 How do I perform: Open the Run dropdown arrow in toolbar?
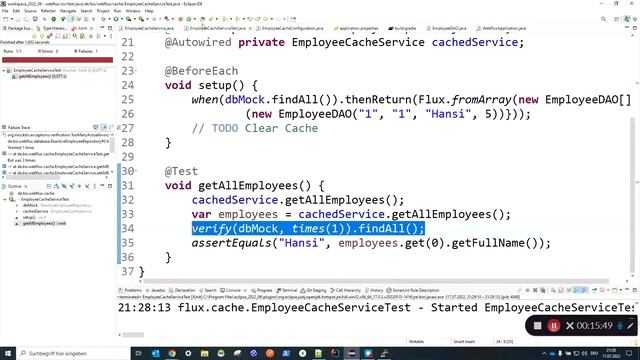click(x=121, y=19)
